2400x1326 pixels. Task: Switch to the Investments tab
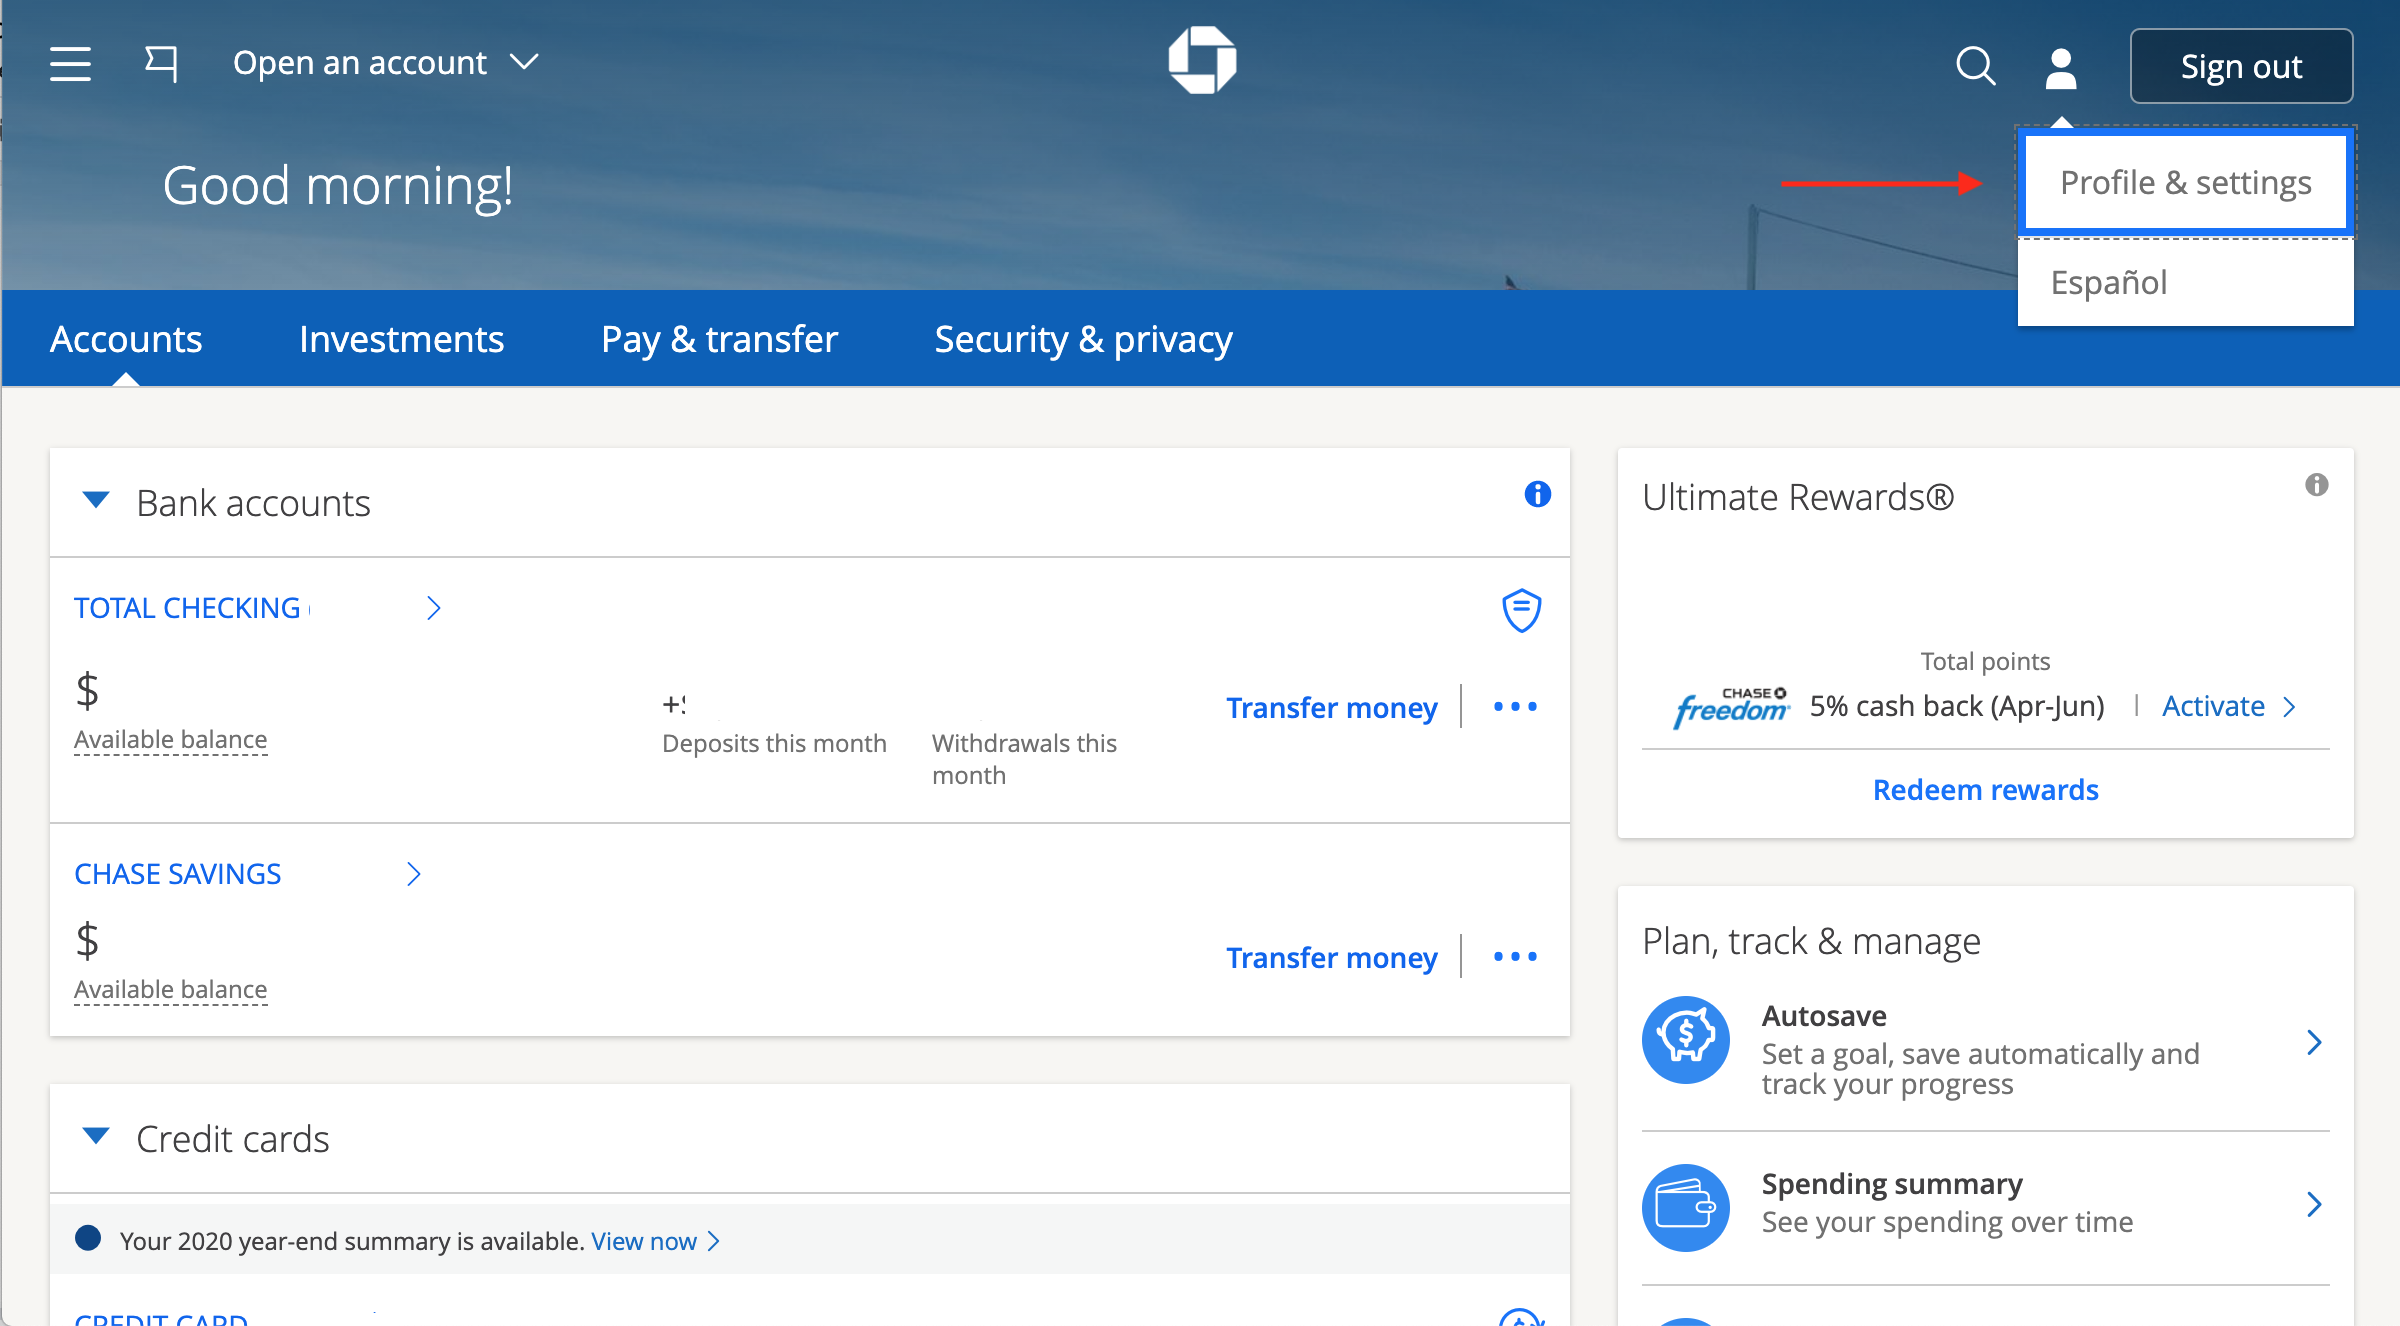pos(401,339)
